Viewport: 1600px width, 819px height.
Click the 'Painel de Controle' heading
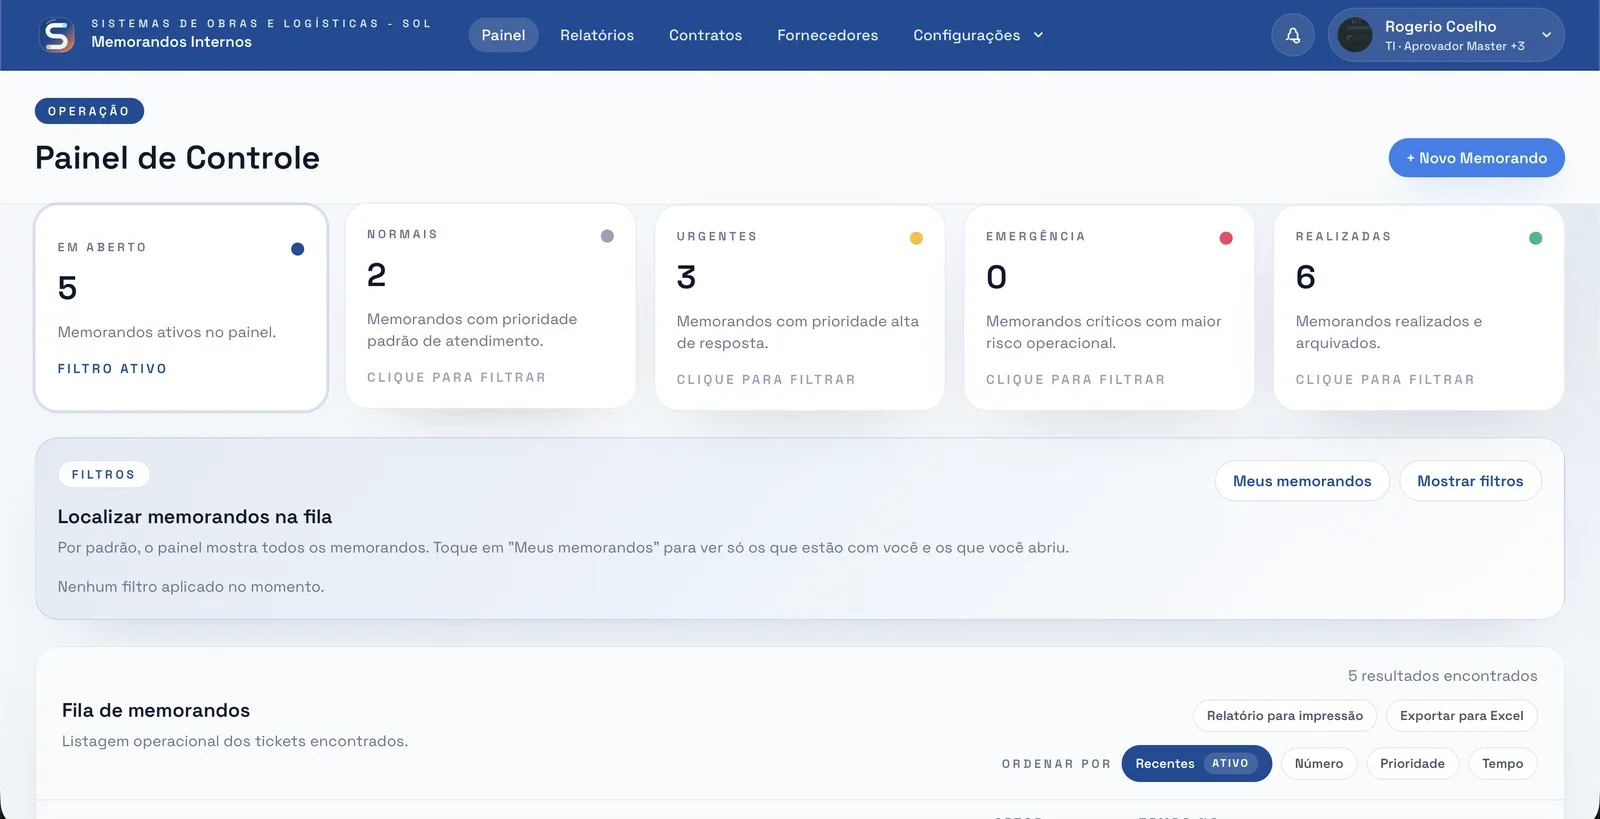click(177, 158)
